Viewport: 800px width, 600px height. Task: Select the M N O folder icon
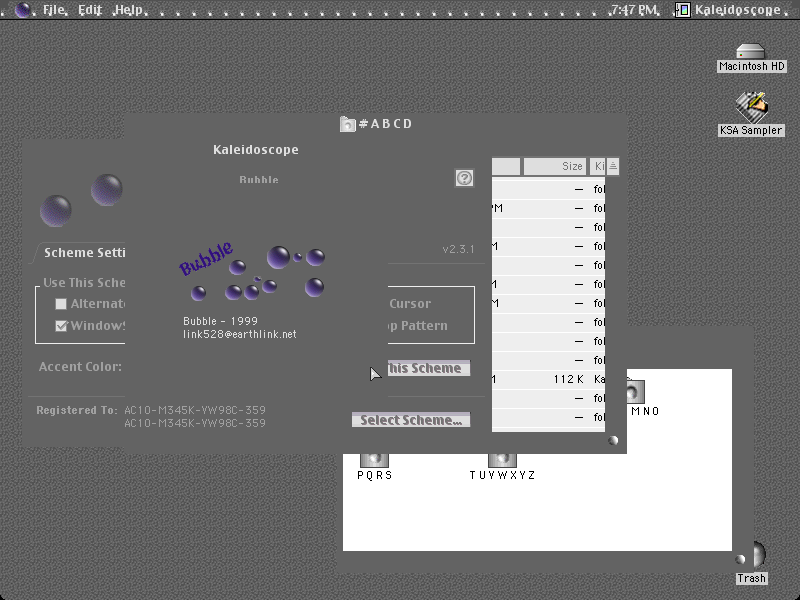[636, 392]
